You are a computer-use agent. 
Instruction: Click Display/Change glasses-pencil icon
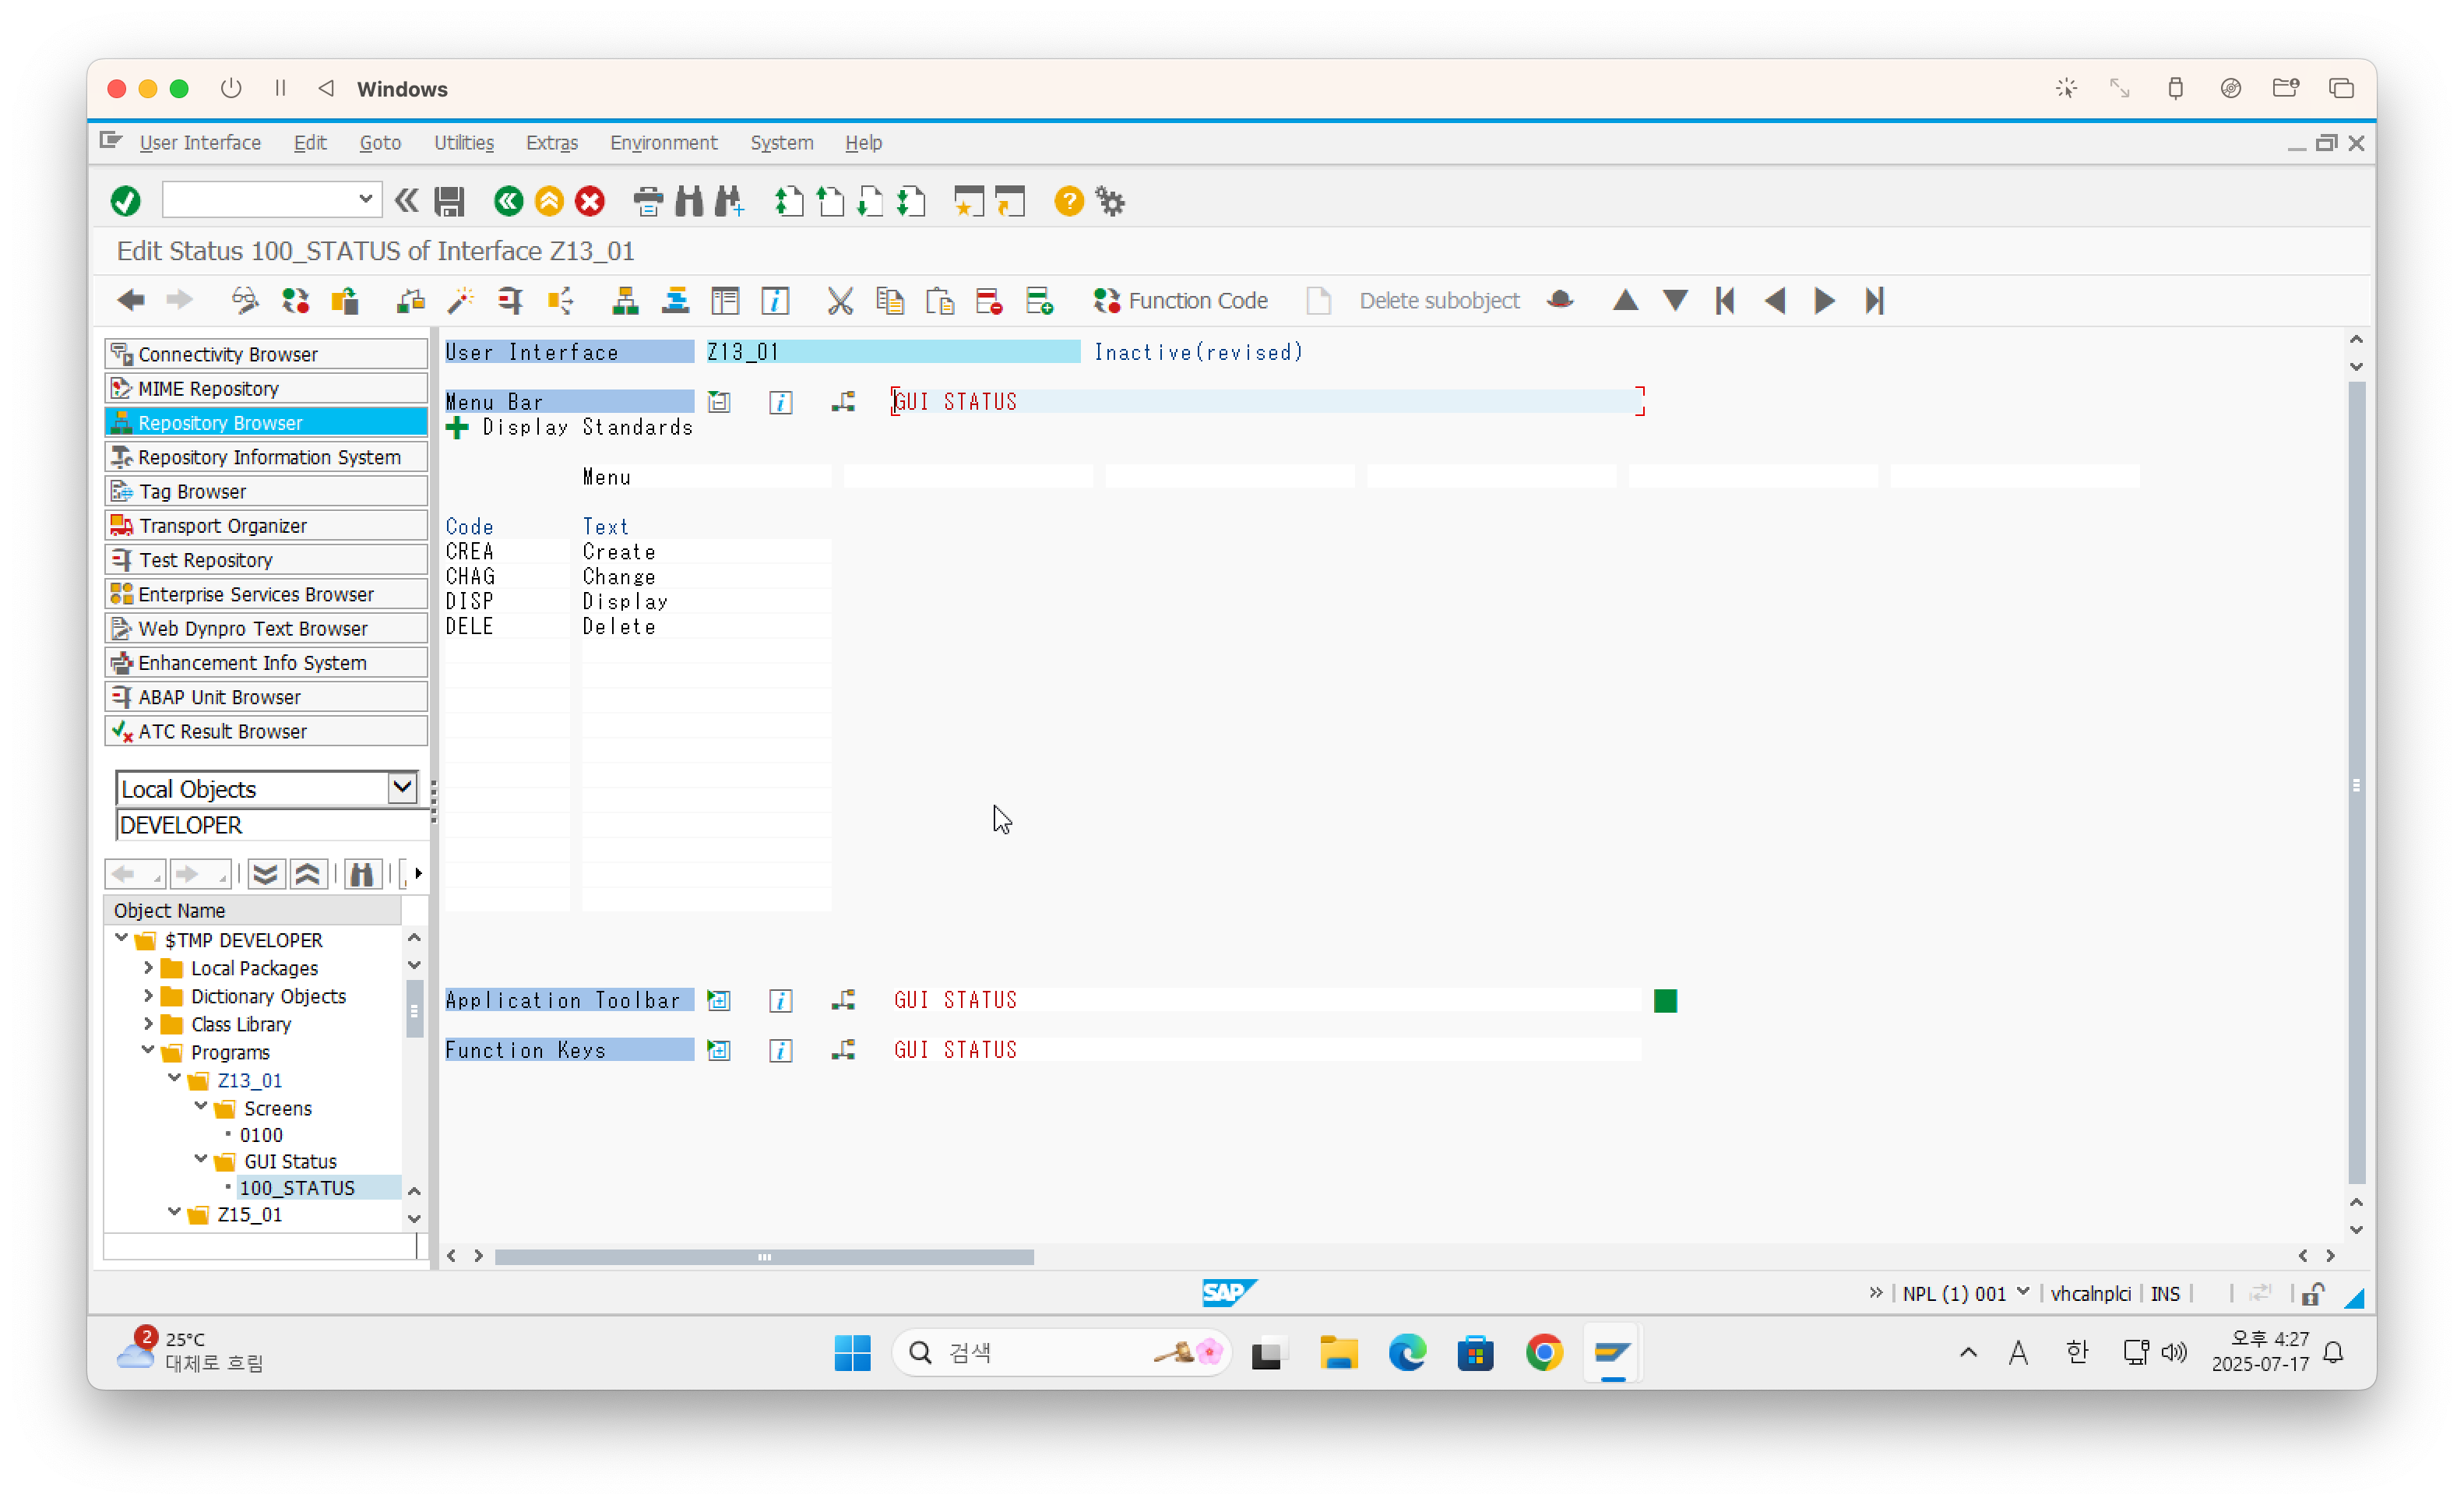pyautogui.click(x=244, y=300)
